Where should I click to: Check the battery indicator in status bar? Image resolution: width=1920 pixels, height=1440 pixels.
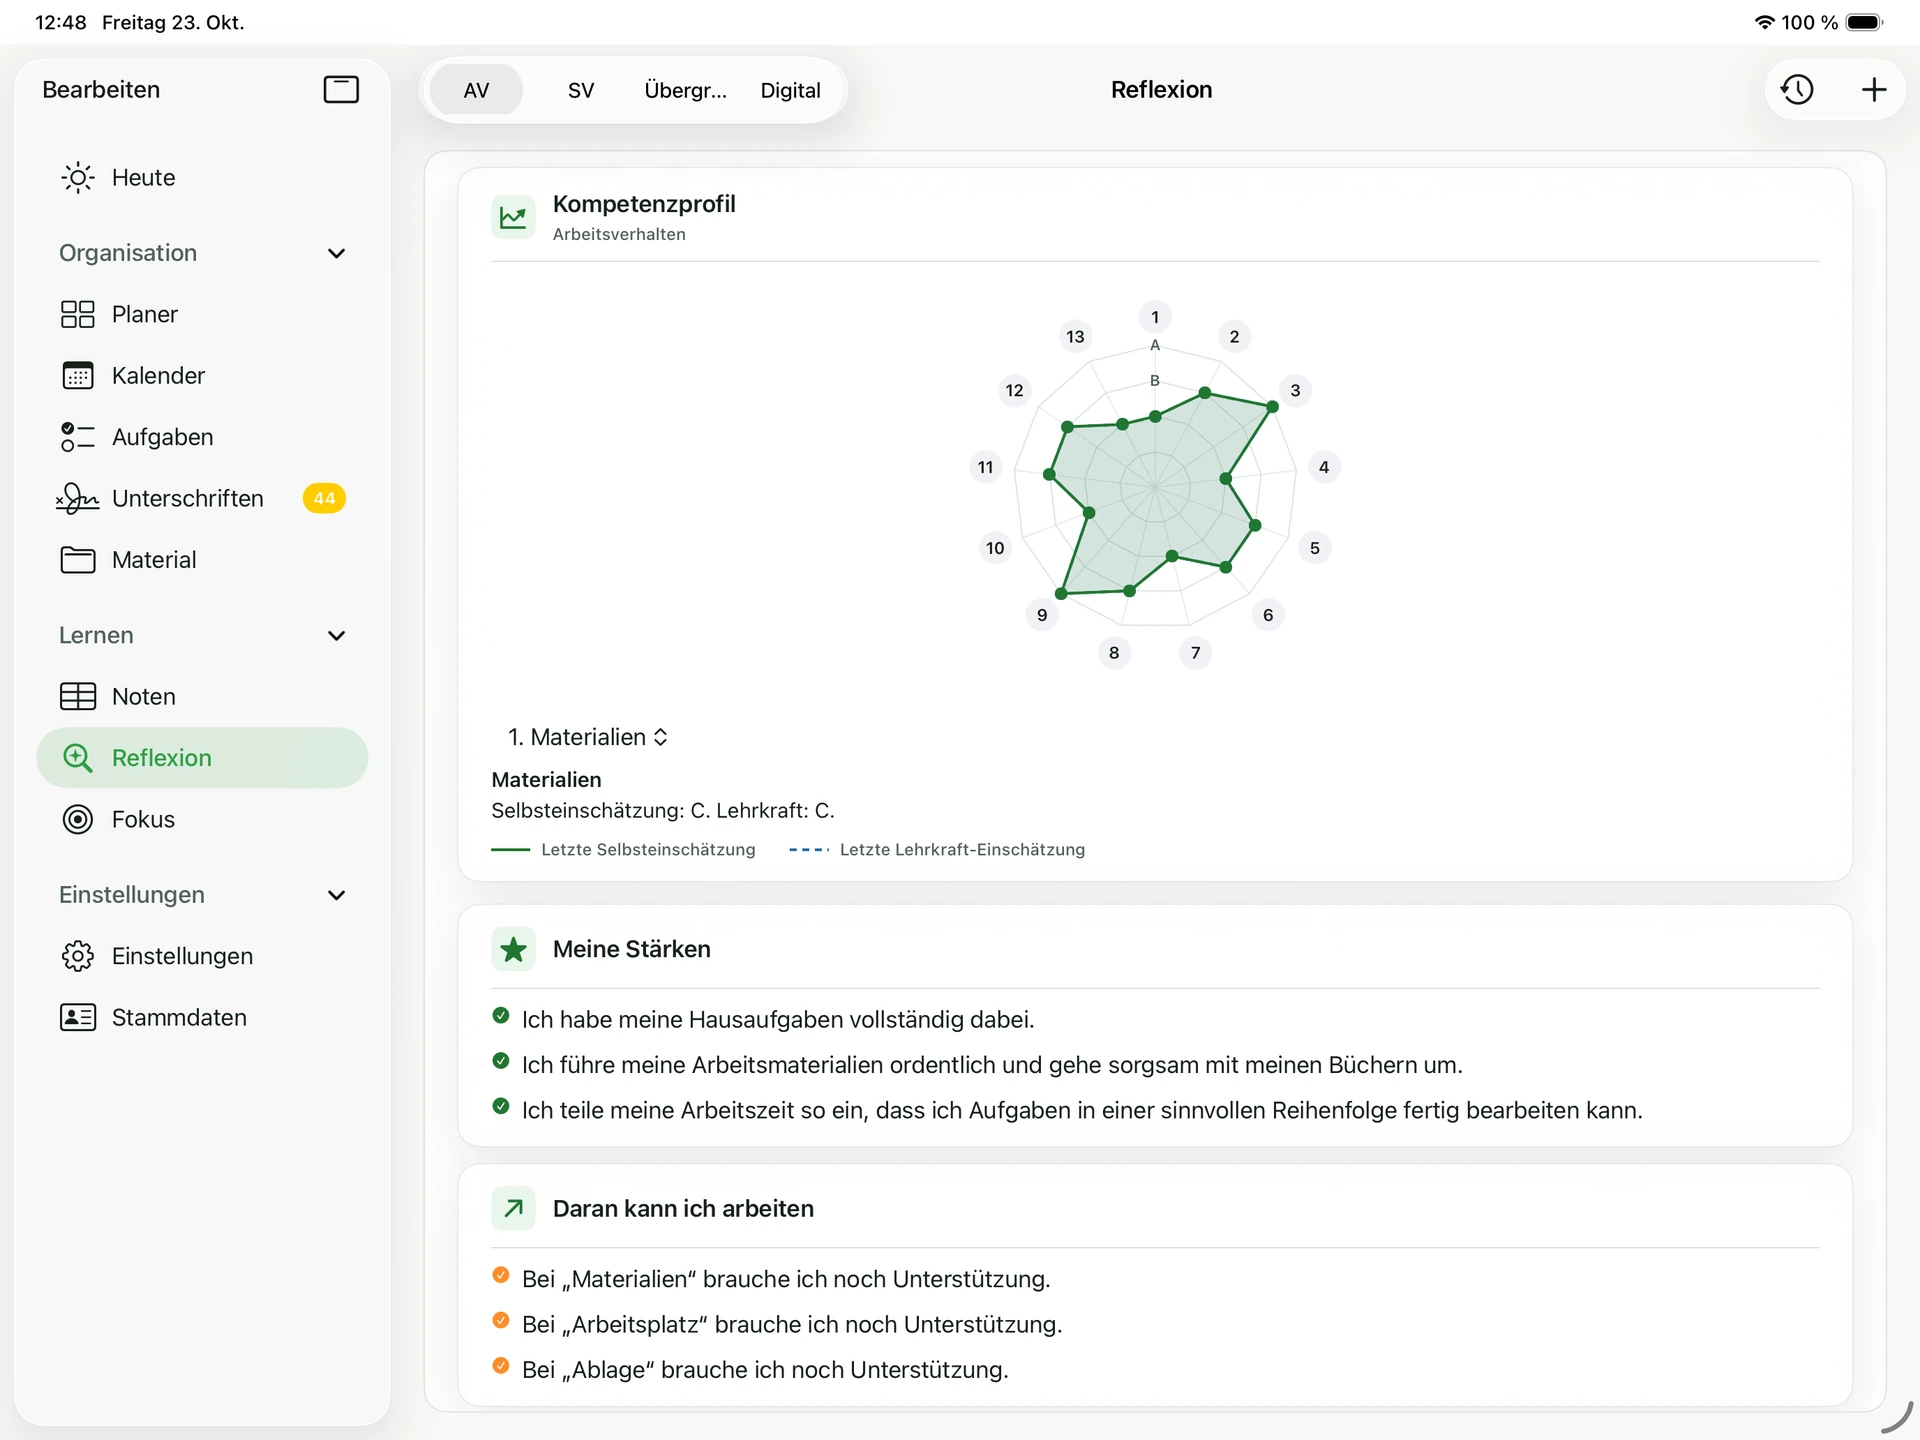[x=1865, y=22]
